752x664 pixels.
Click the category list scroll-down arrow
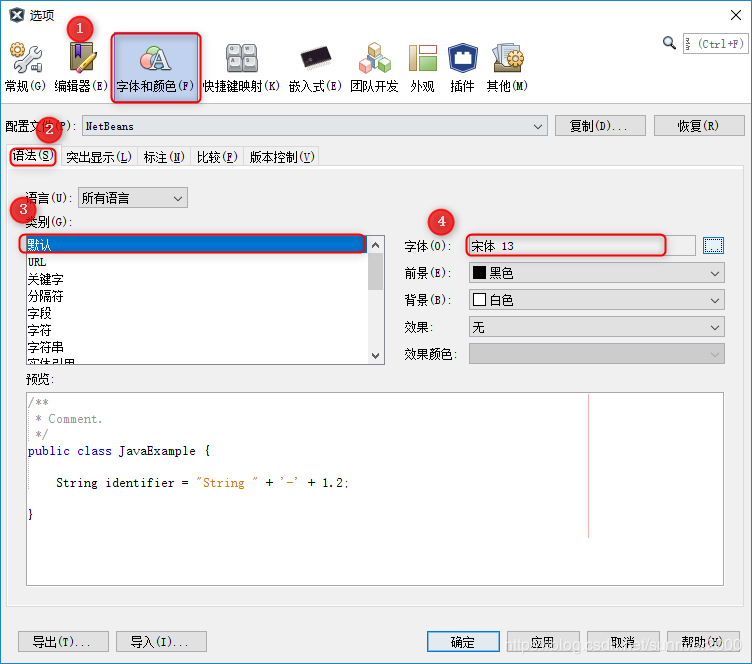[376, 356]
